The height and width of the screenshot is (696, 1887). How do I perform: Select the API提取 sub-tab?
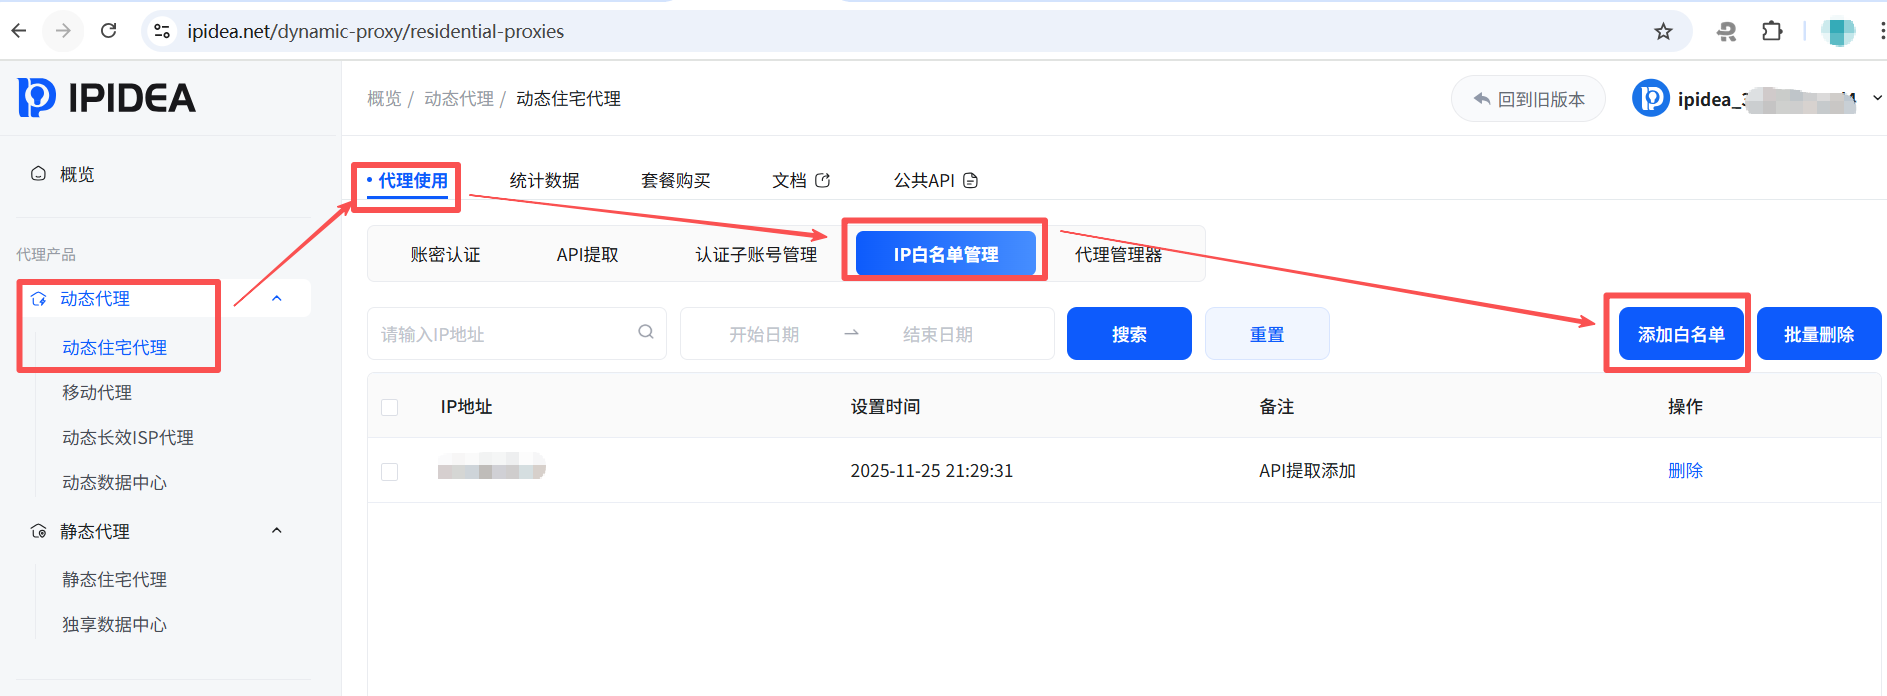(x=588, y=254)
